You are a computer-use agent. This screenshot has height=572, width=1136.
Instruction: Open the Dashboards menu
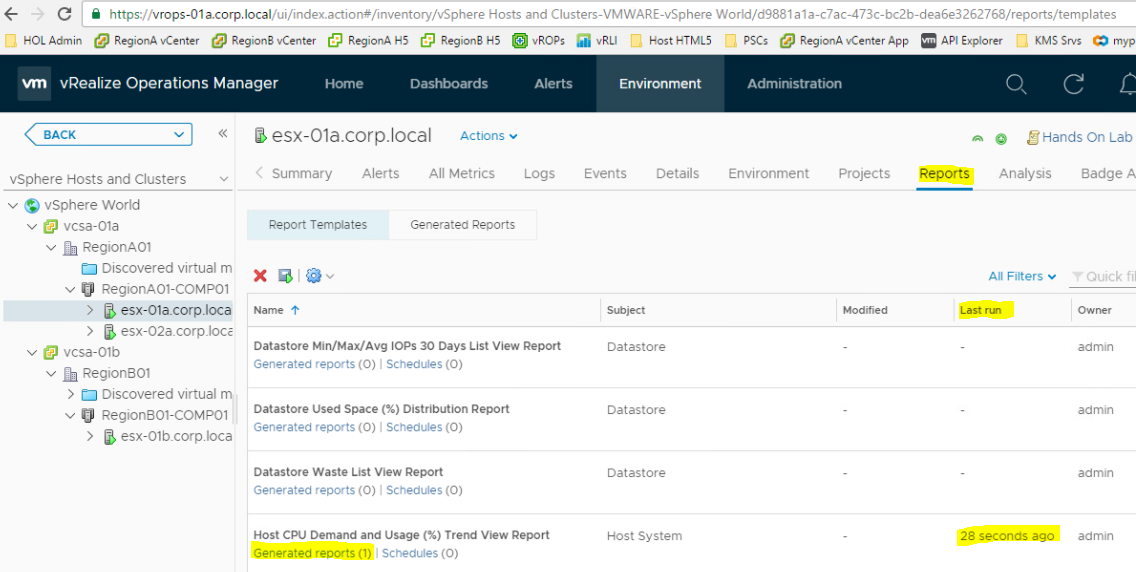point(449,83)
